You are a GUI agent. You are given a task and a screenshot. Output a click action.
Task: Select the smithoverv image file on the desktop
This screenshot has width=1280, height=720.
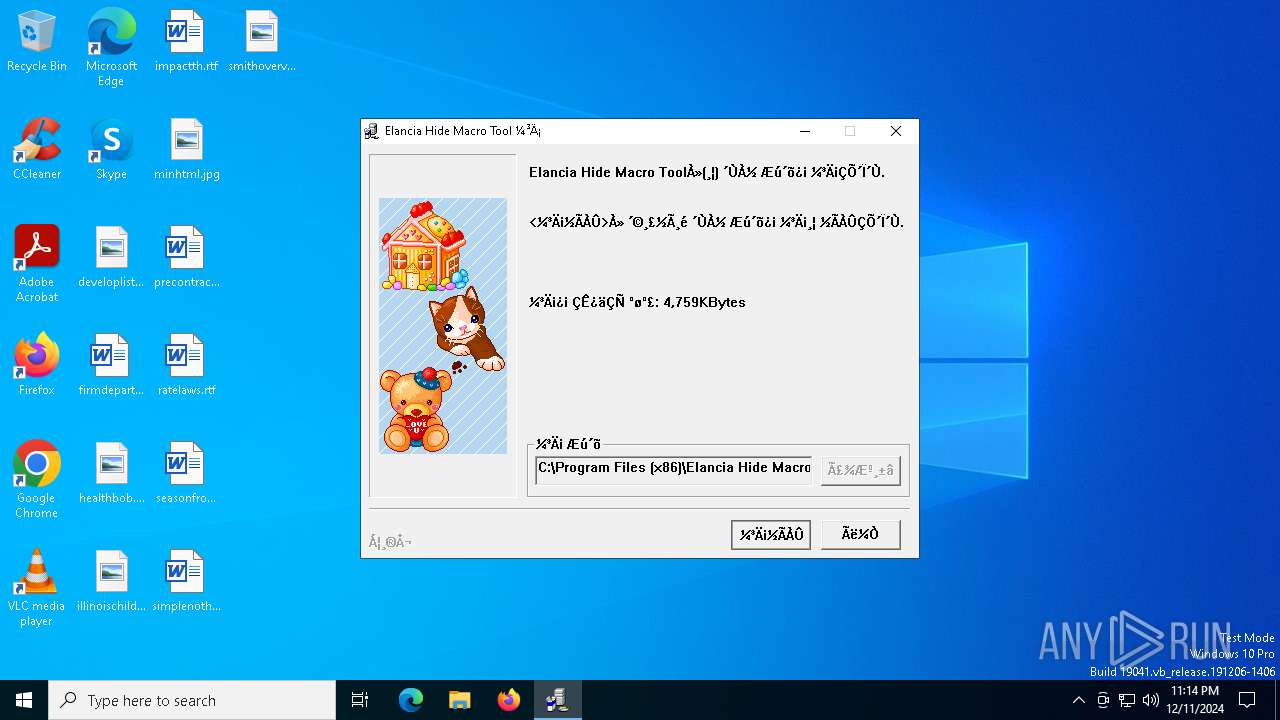261,42
